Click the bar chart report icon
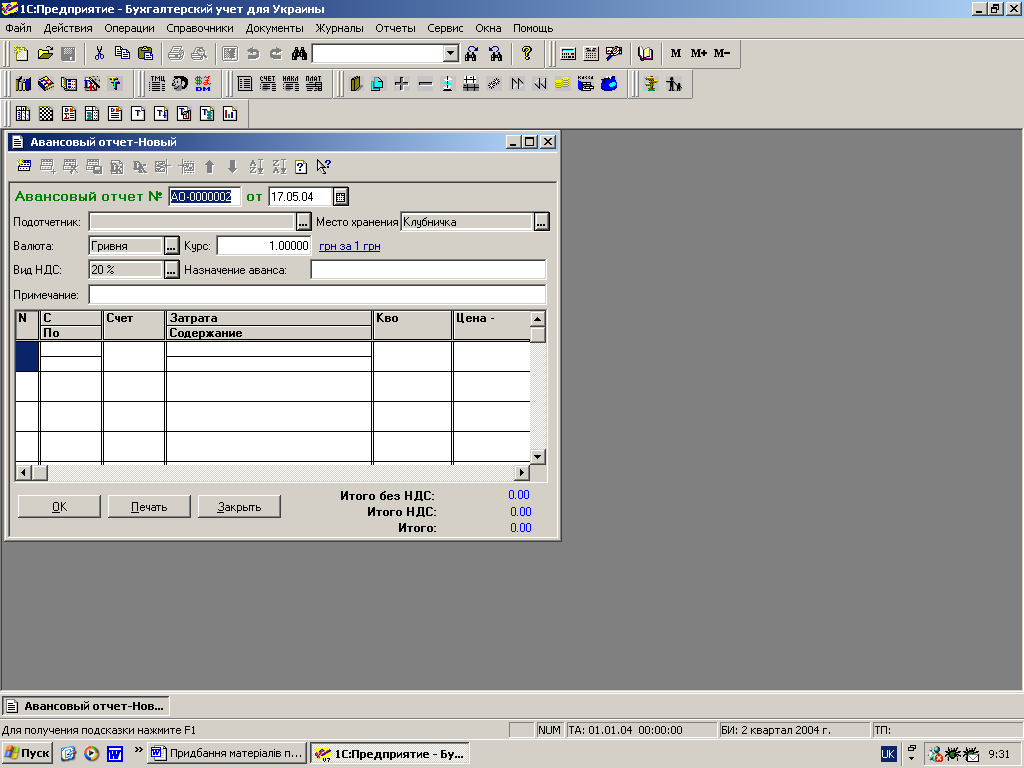Image resolution: width=1024 pixels, height=768 pixels. (230, 114)
